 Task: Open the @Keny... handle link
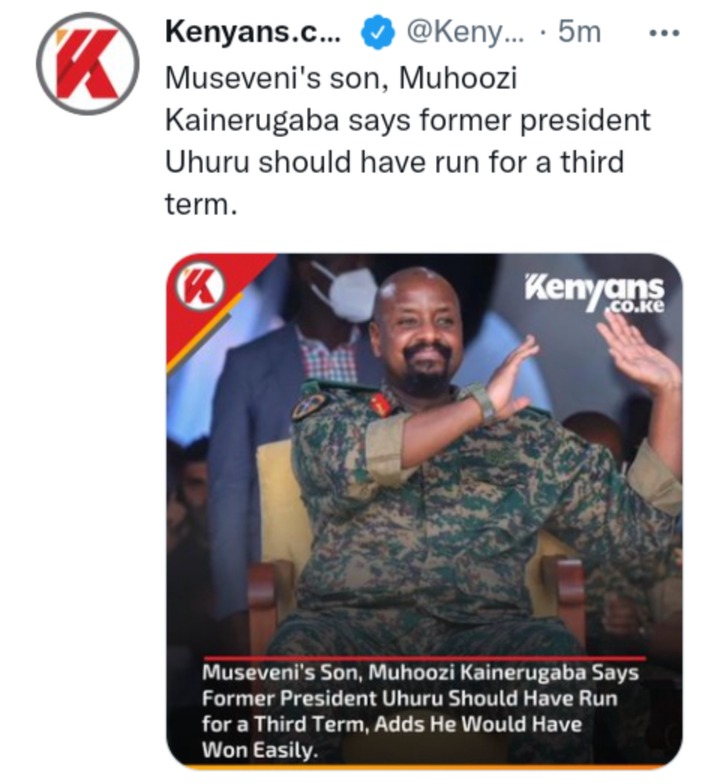[465, 32]
